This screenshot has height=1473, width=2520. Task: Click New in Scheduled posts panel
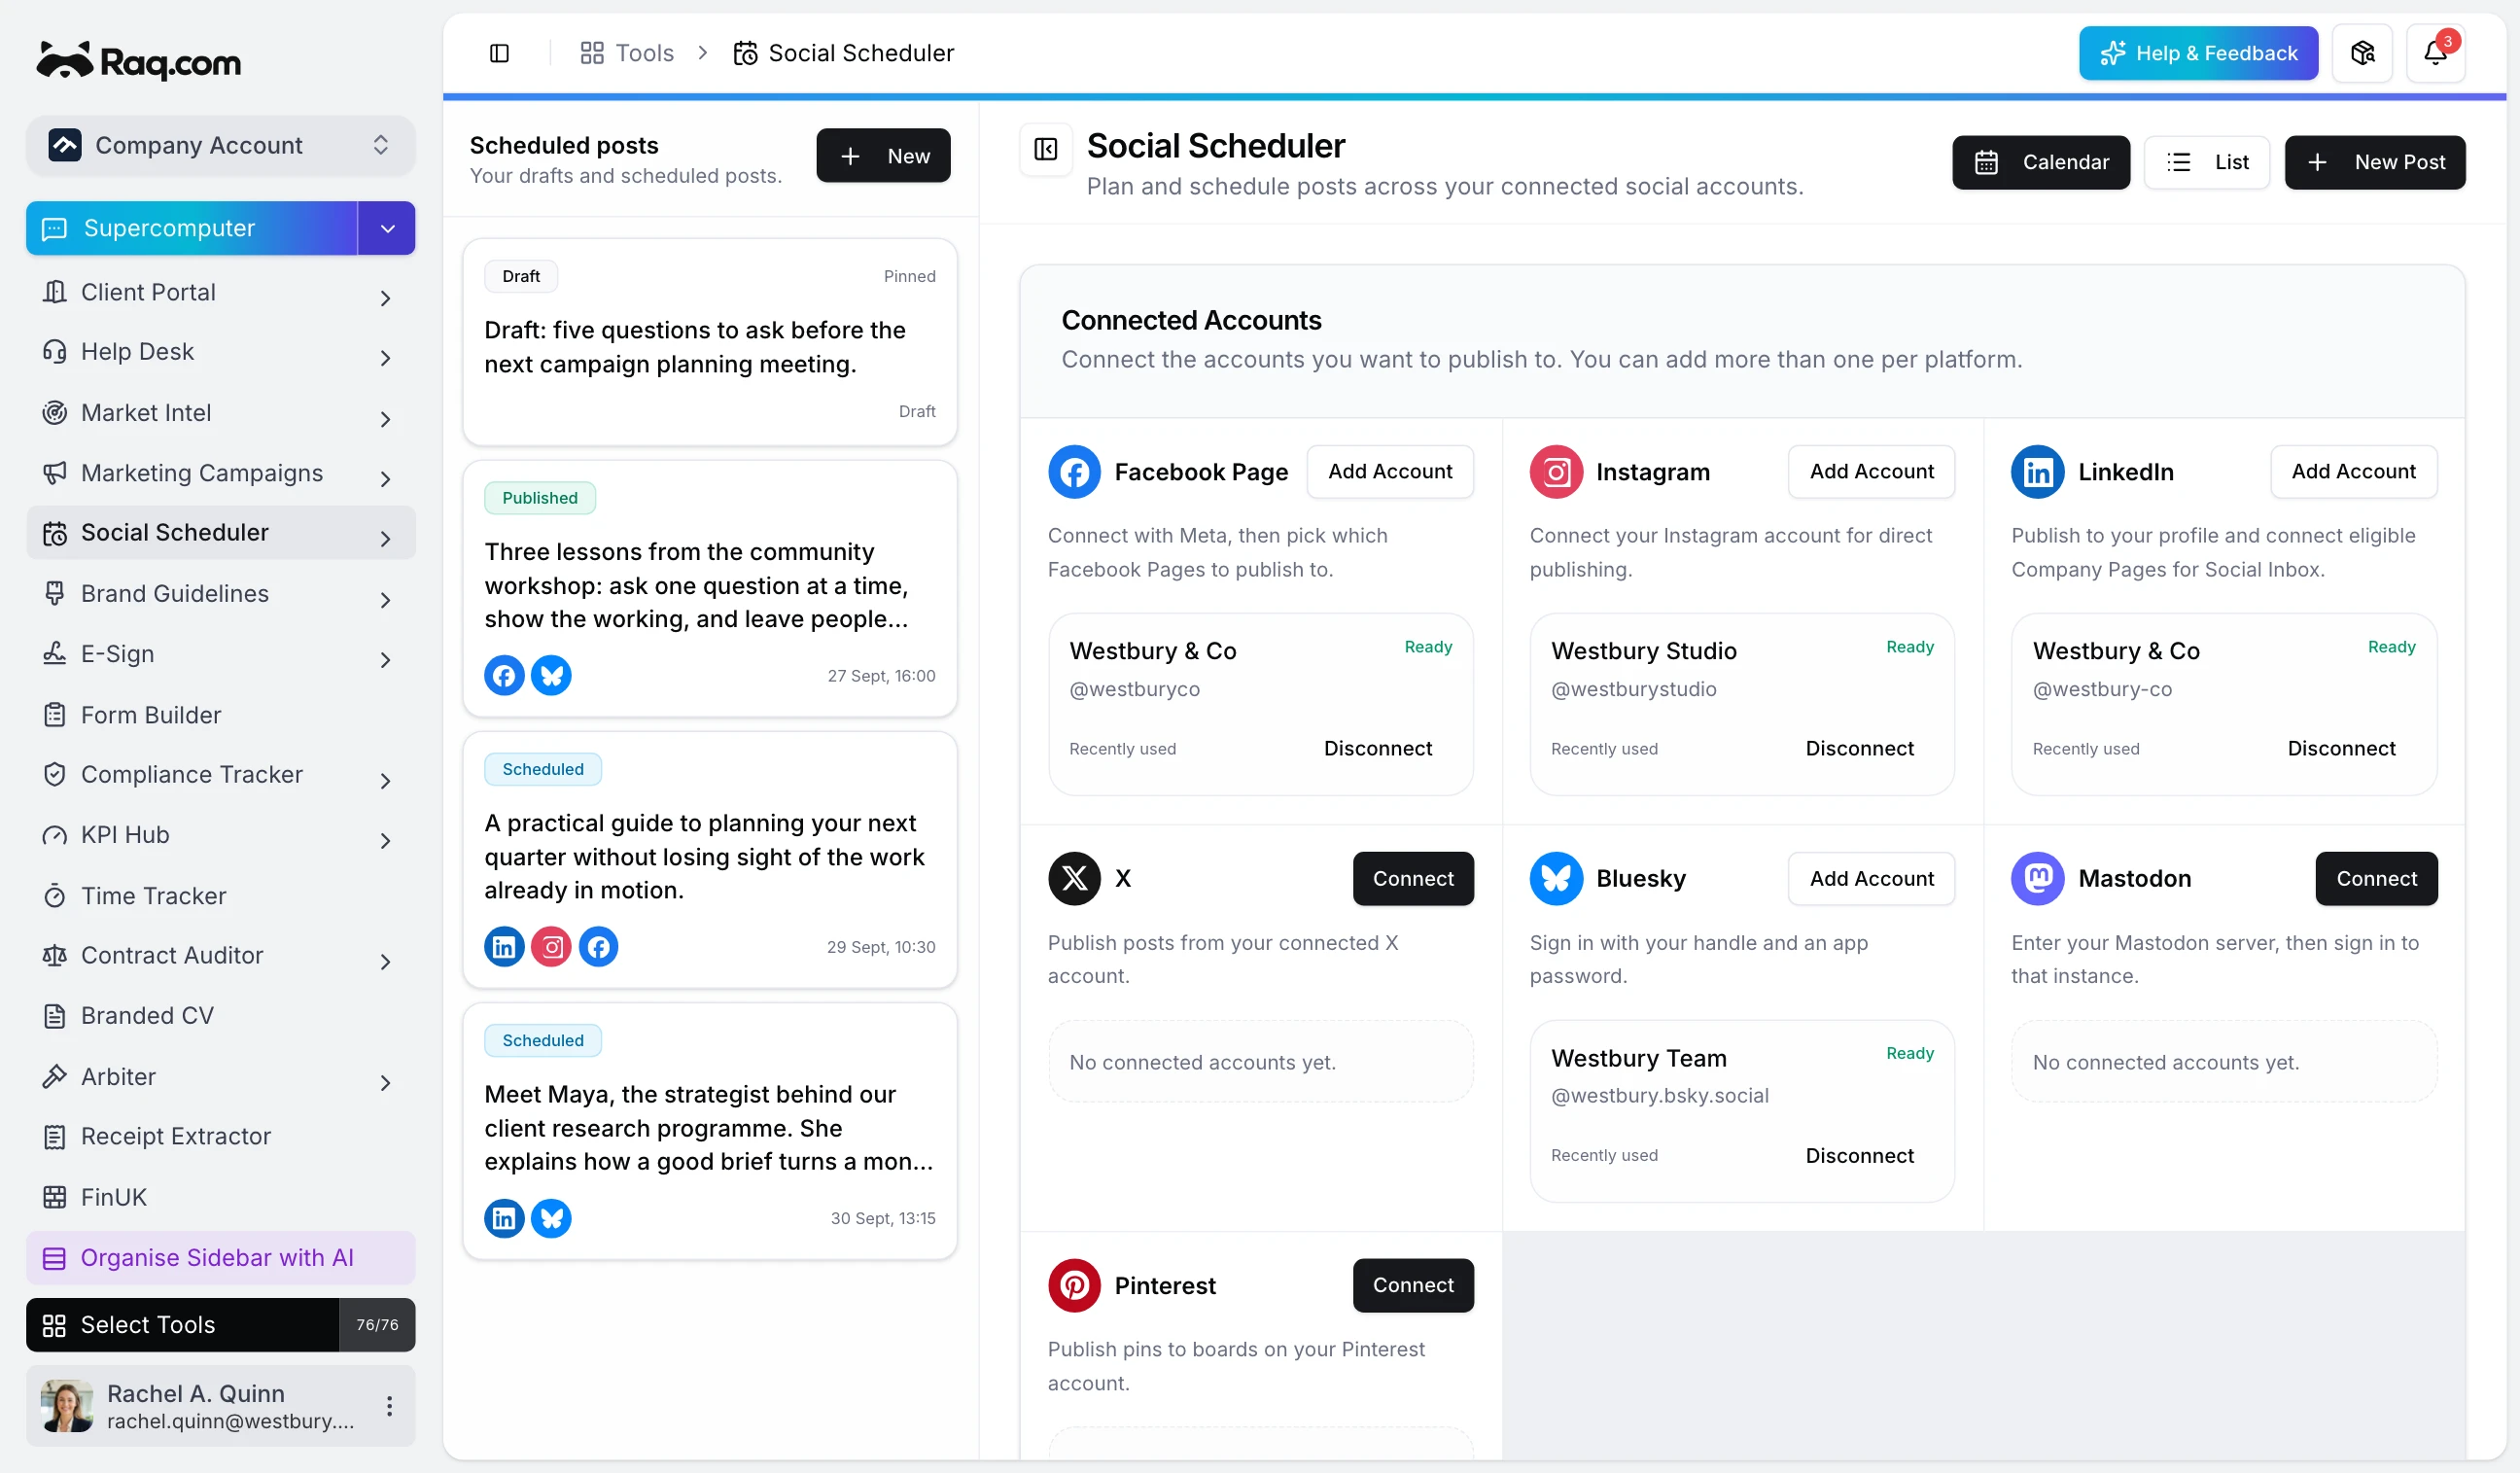click(x=883, y=155)
